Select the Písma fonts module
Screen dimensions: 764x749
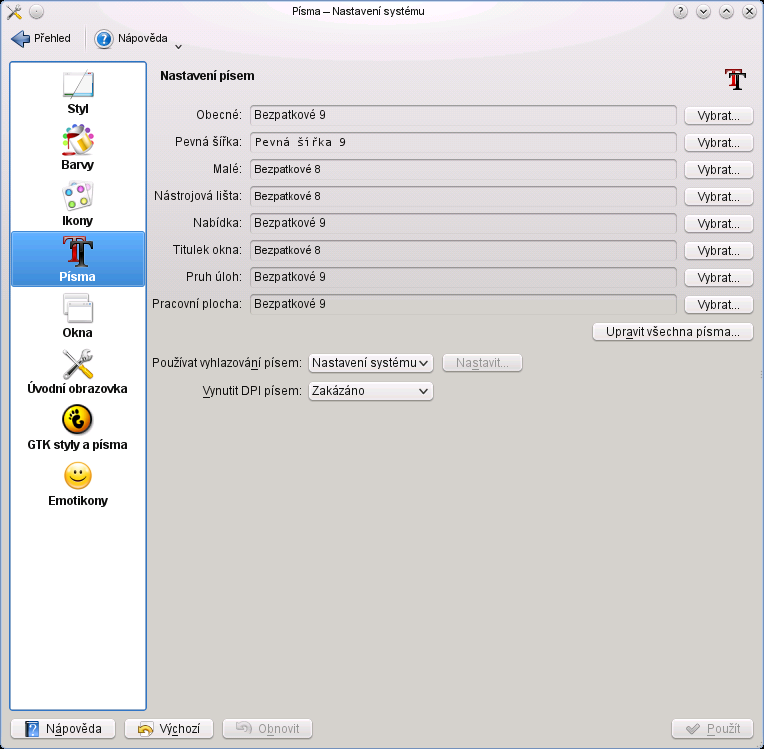77,259
